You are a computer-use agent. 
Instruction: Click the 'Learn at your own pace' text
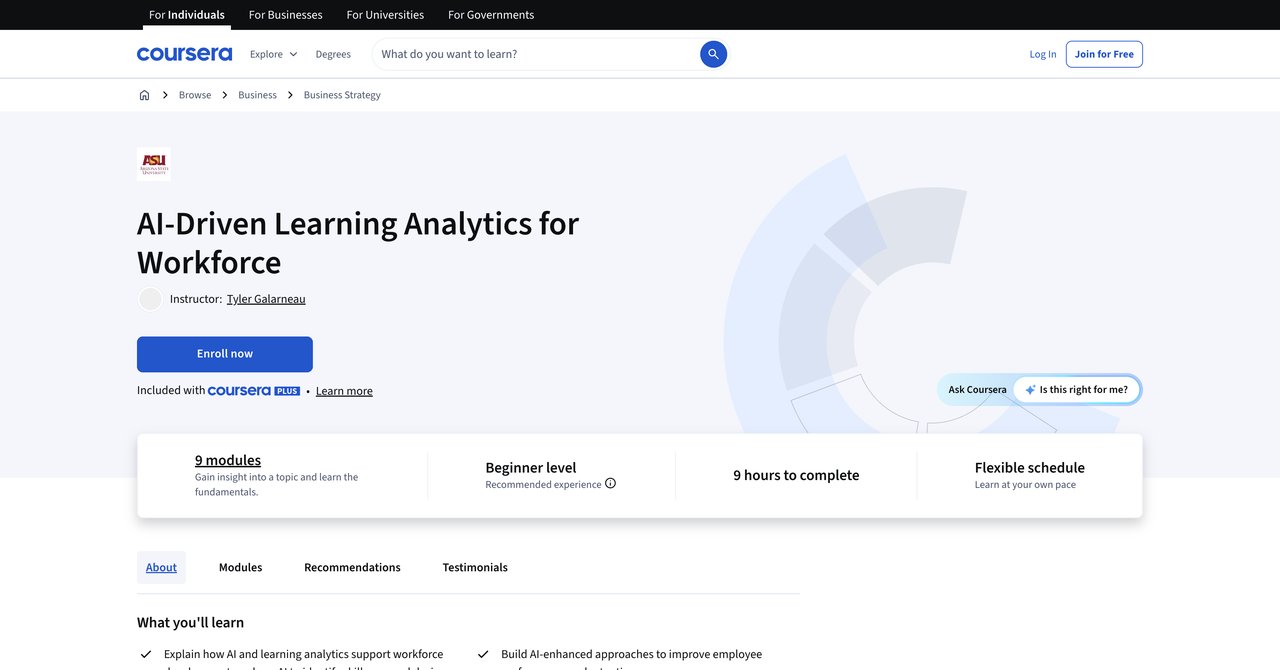[1025, 485]
